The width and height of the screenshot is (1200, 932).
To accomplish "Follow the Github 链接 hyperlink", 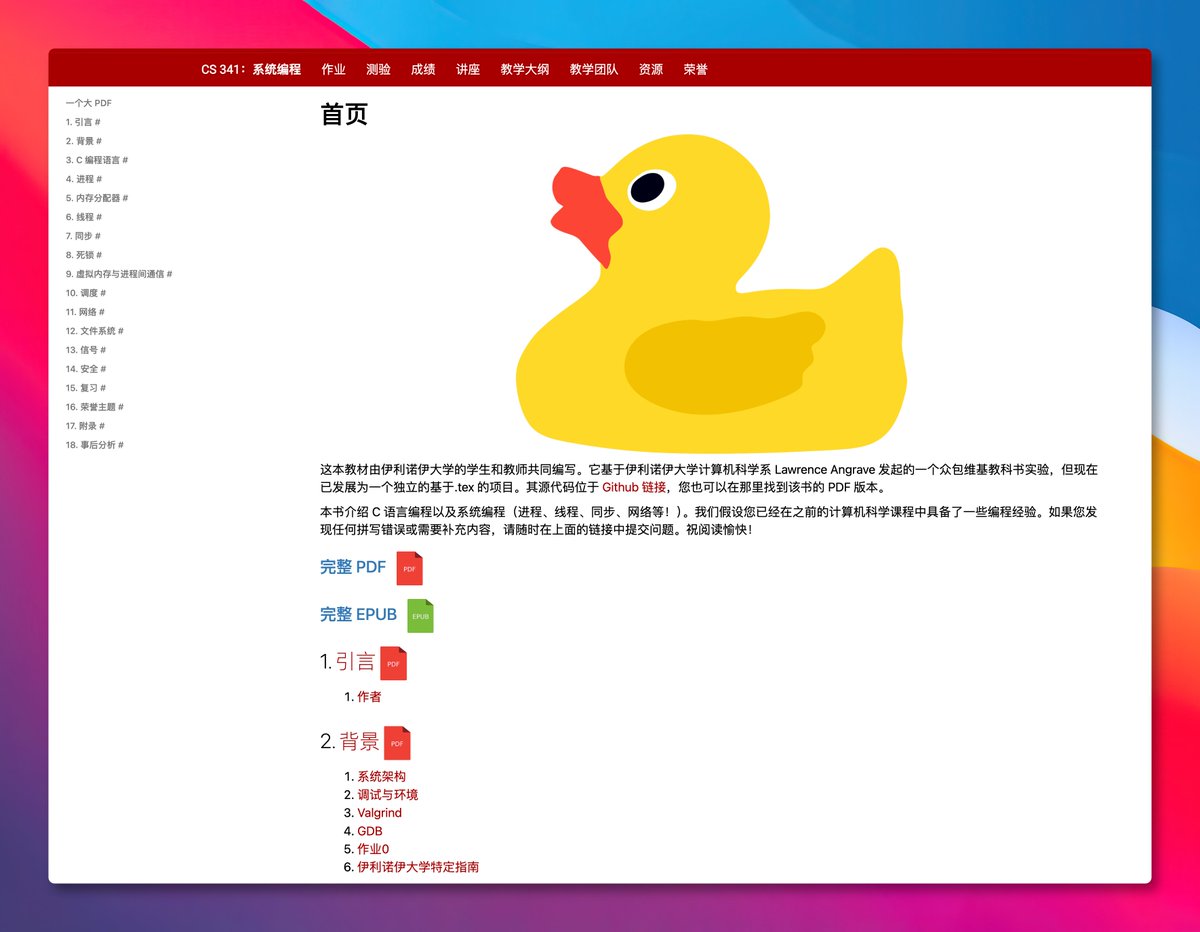I will (634, 488).
